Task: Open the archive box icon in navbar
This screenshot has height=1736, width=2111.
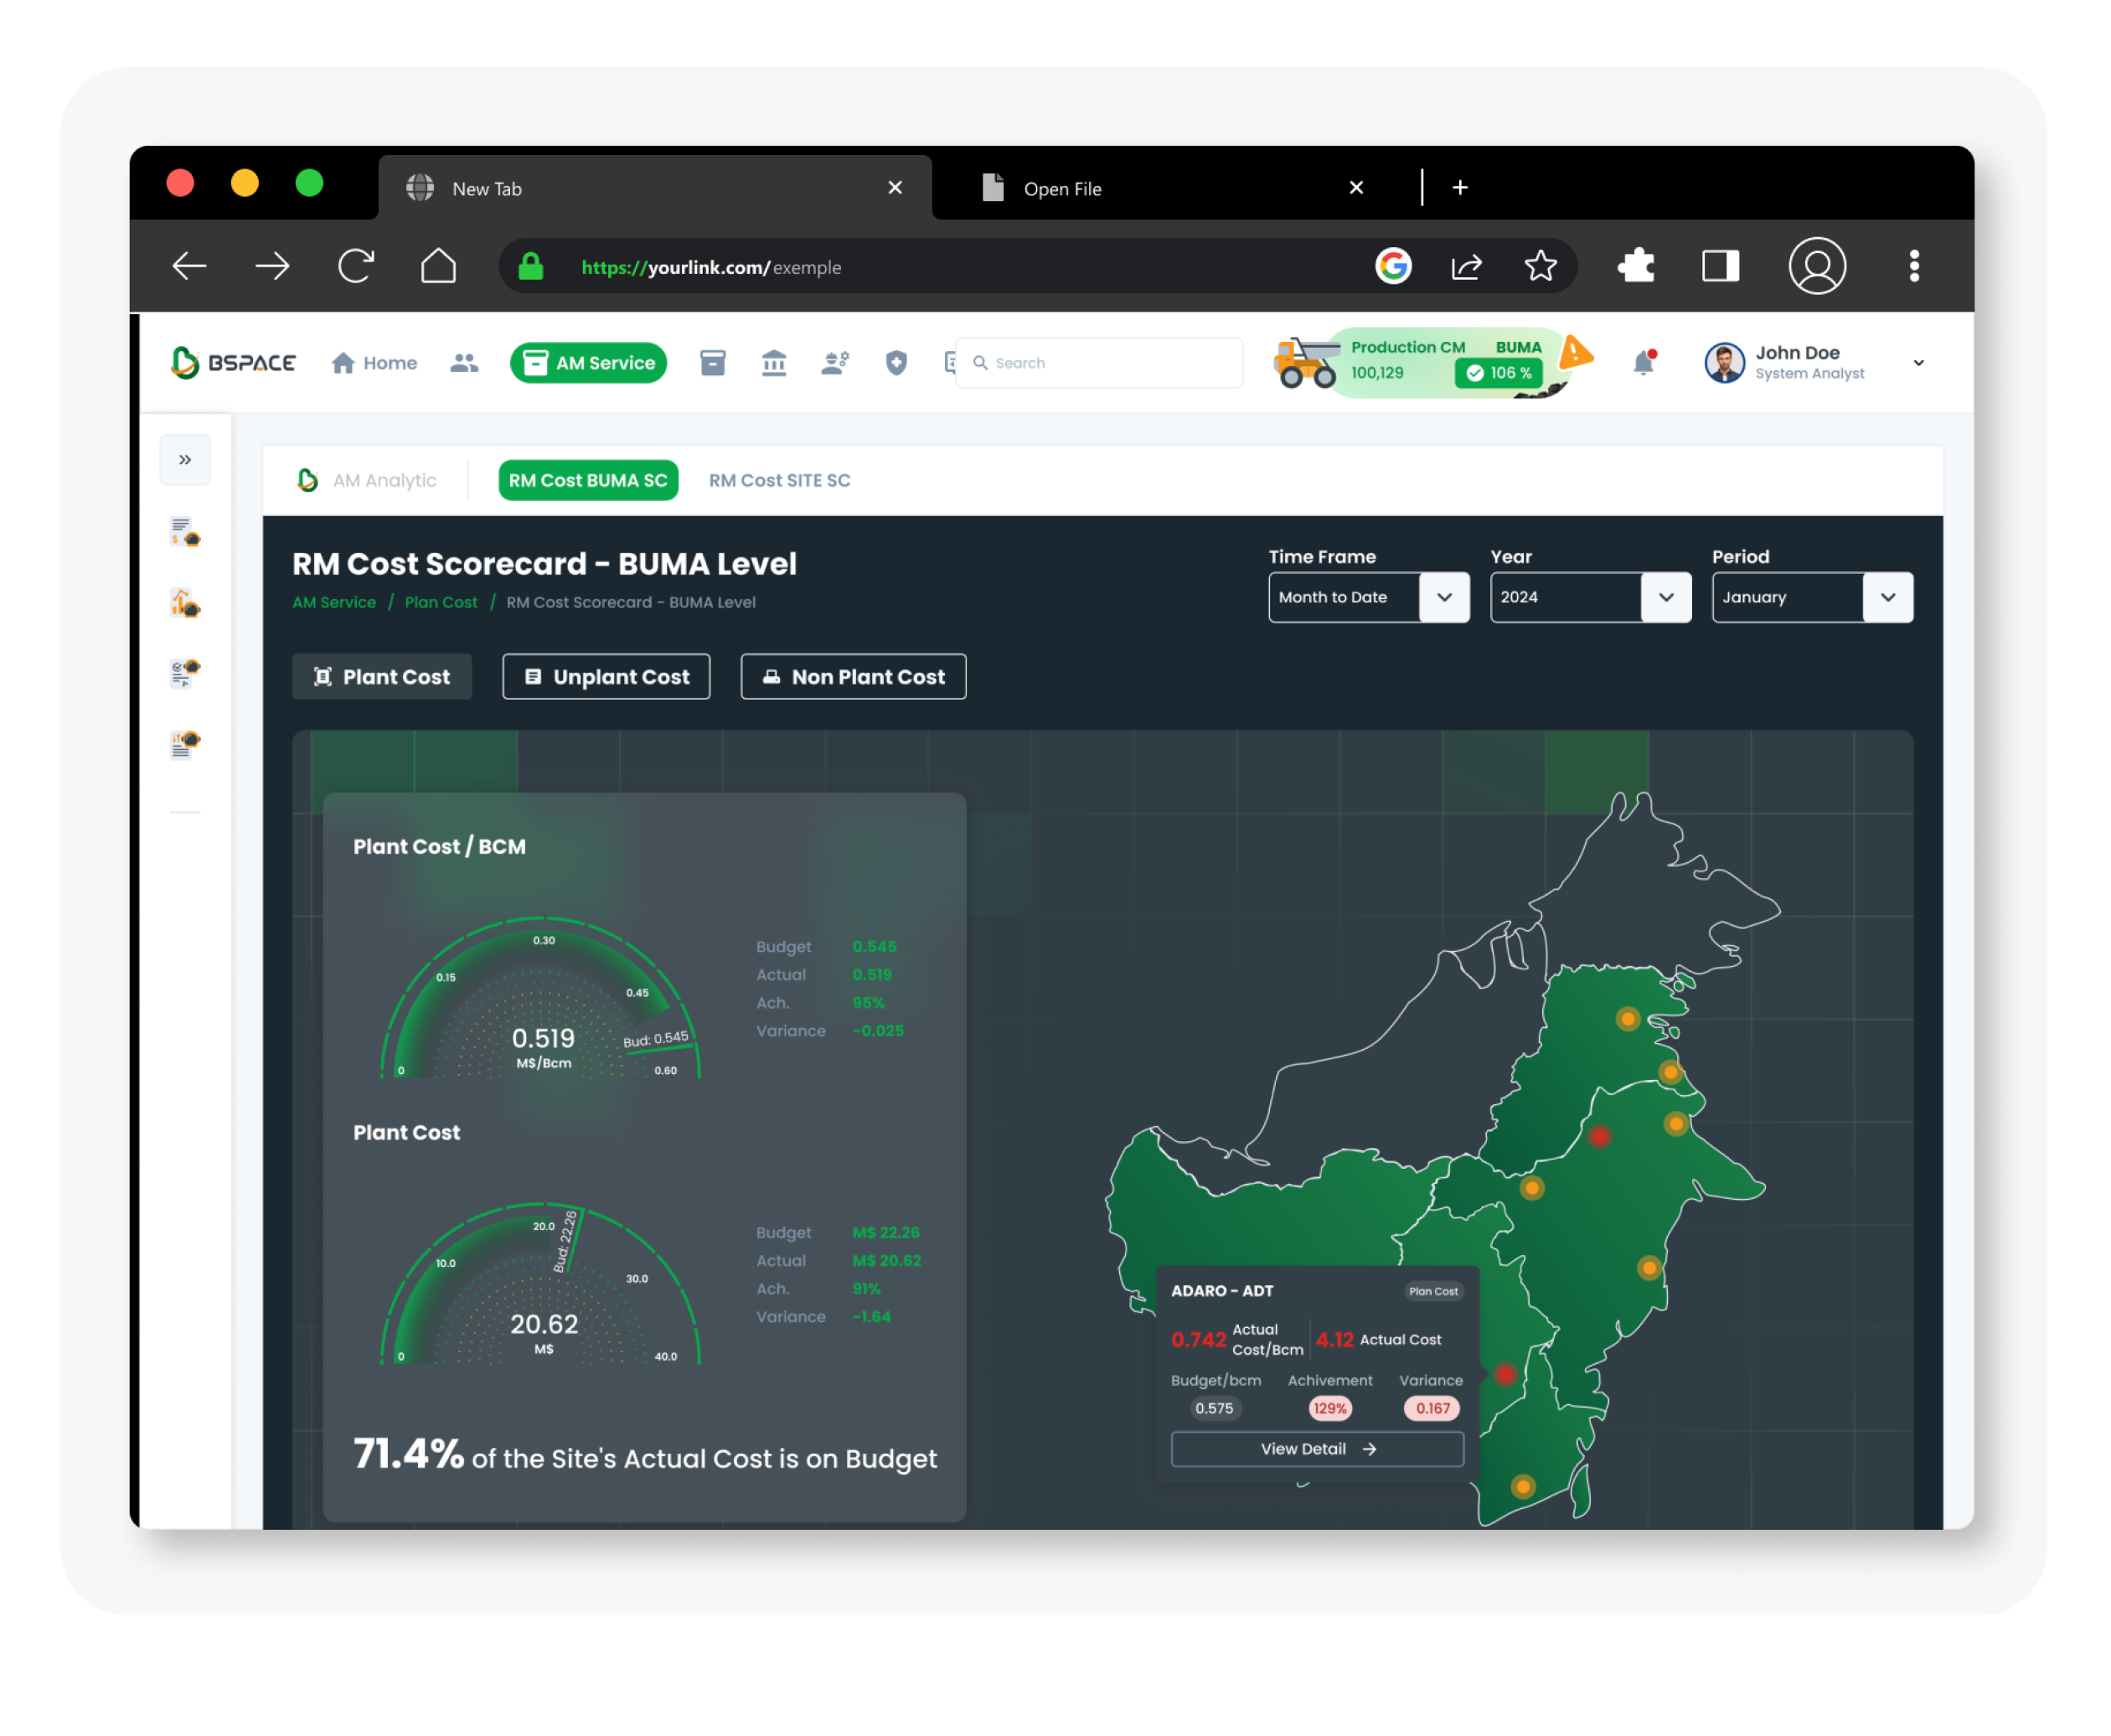Action: pos(713,363)
